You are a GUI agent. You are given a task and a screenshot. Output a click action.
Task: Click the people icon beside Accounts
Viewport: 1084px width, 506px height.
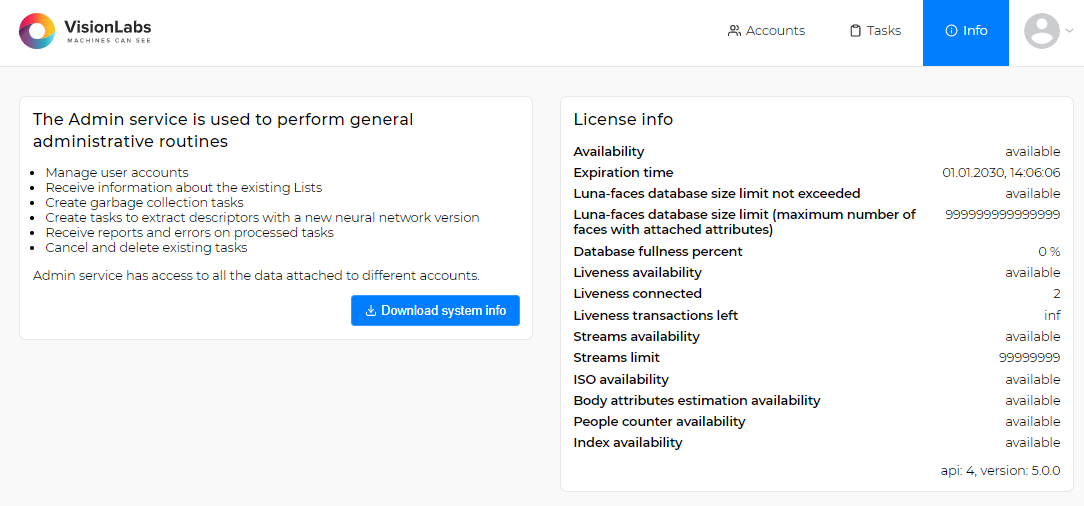tap(734, 31)
